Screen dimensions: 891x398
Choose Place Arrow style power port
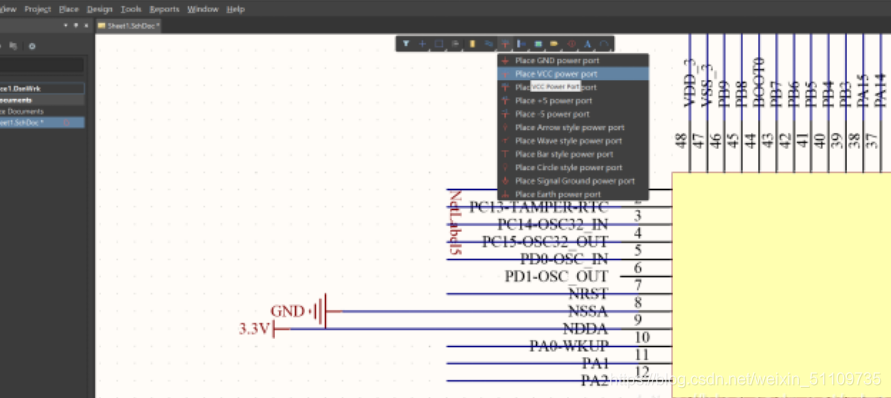click(x=573, y=127)
